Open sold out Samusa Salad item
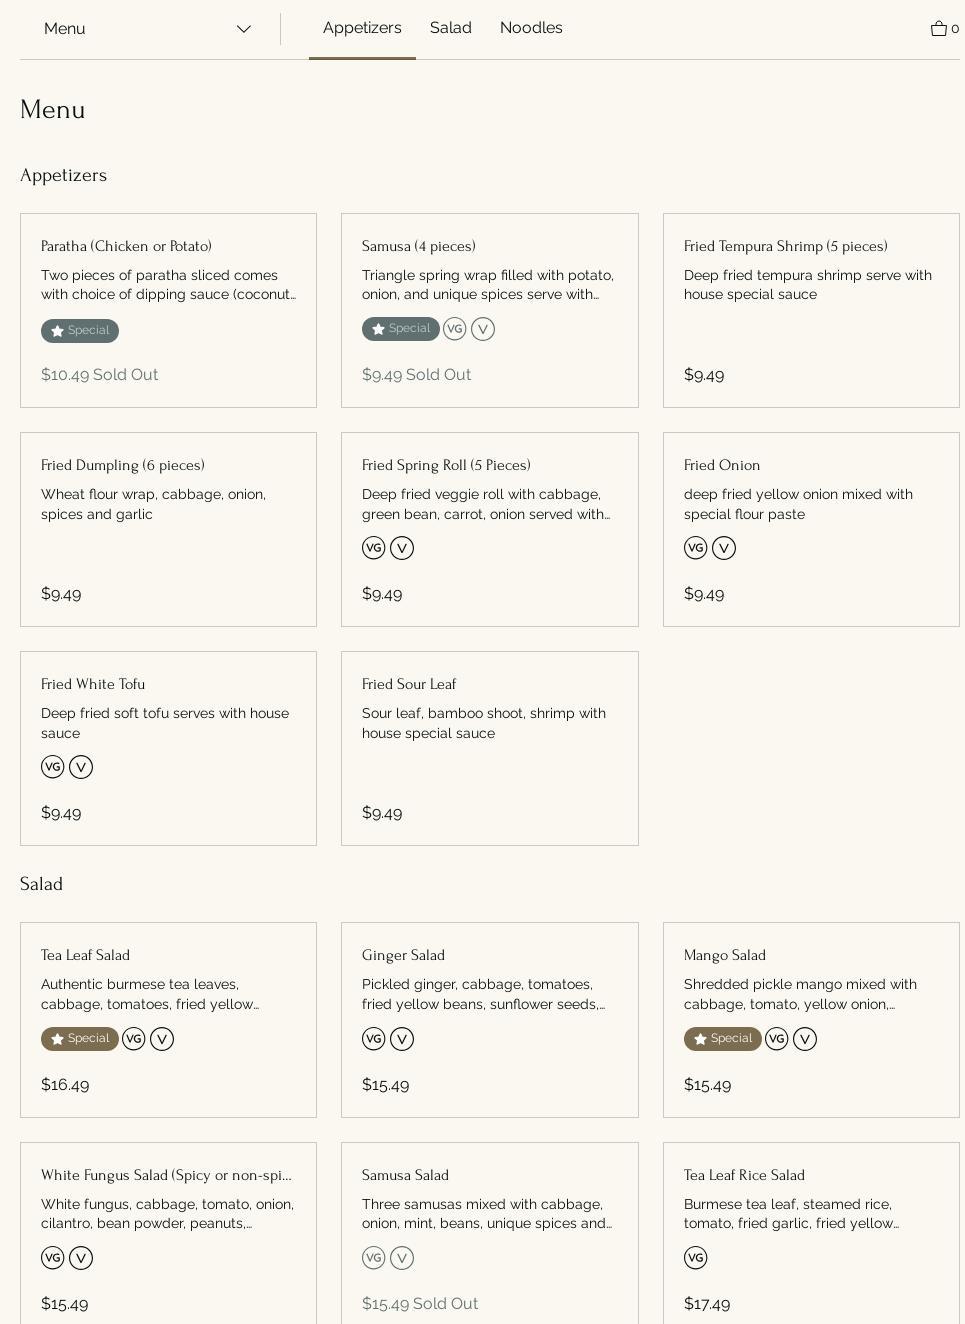Screen dimensions: 965x1324 click(489, 1230)
